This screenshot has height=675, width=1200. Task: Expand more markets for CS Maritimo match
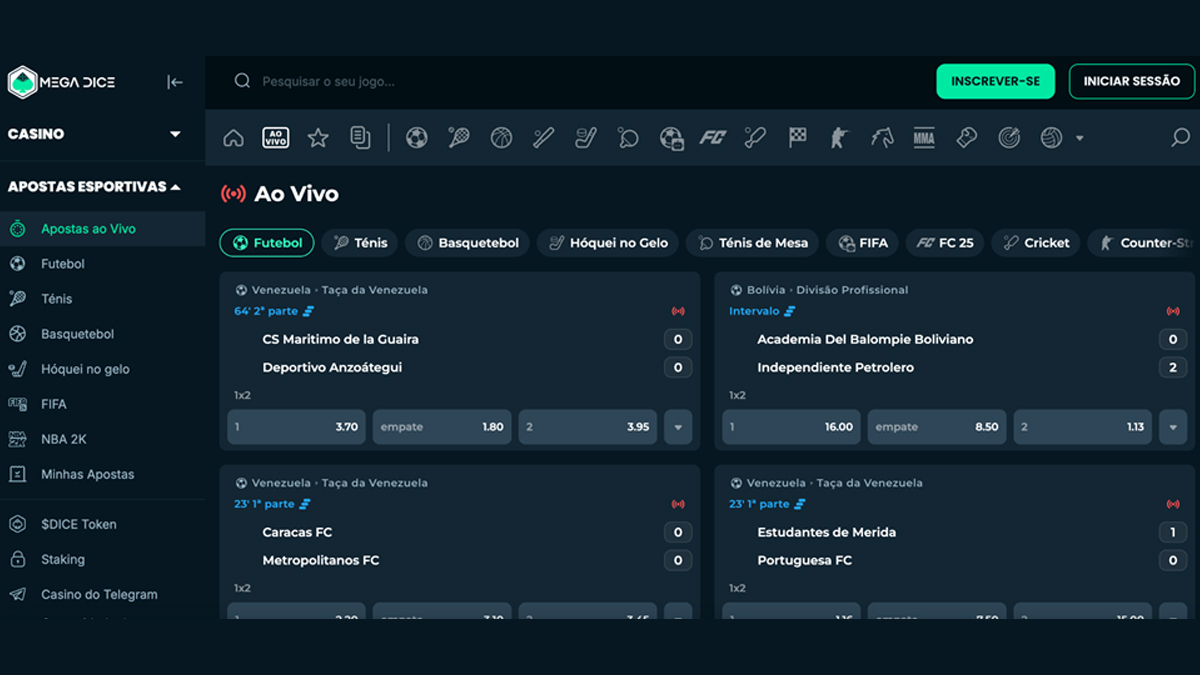[678, 427]
